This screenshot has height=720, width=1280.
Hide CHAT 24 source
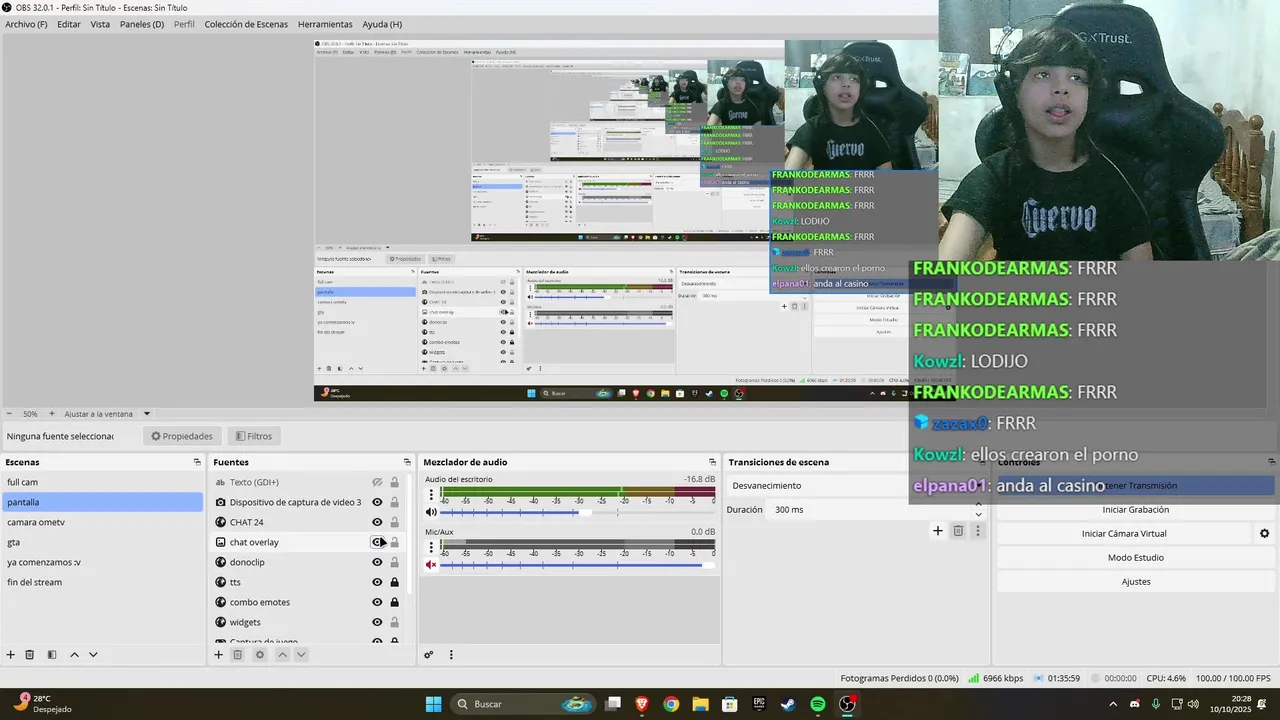click(377, 522)
